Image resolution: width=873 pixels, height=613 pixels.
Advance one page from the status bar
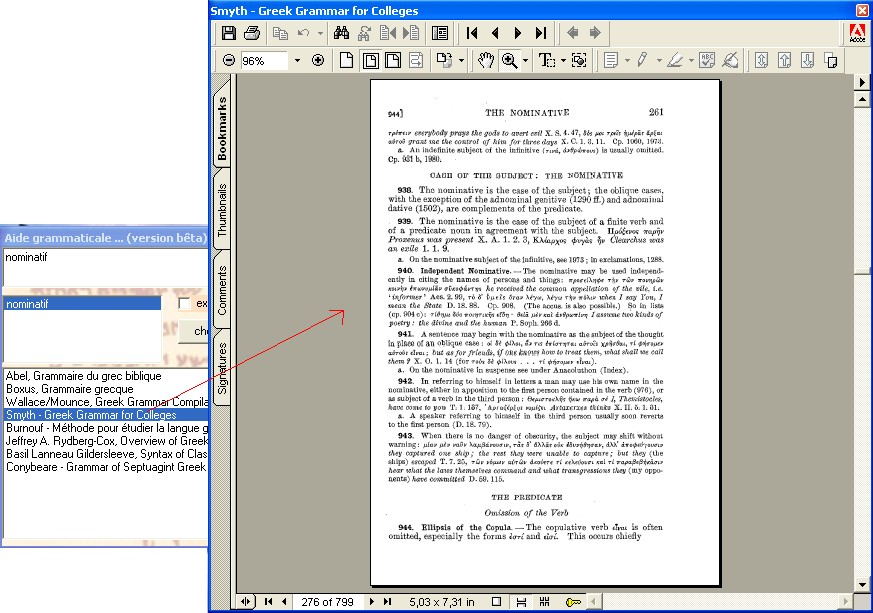point(371,602)
